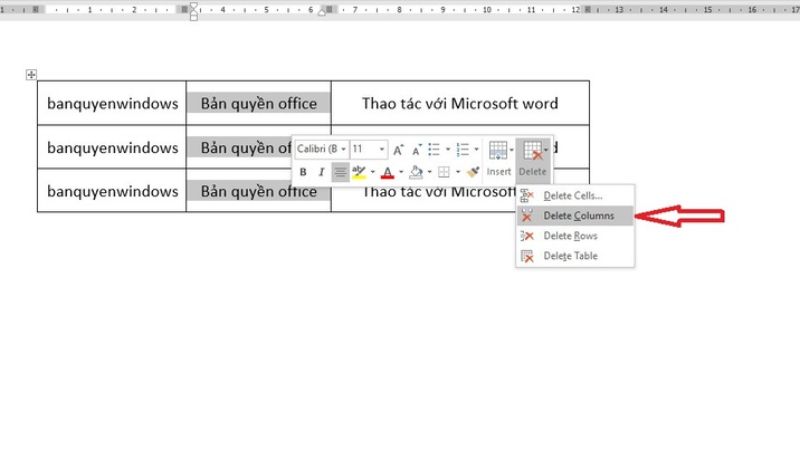Click the table move handle

pyautogui.click(x=31, y=75)
